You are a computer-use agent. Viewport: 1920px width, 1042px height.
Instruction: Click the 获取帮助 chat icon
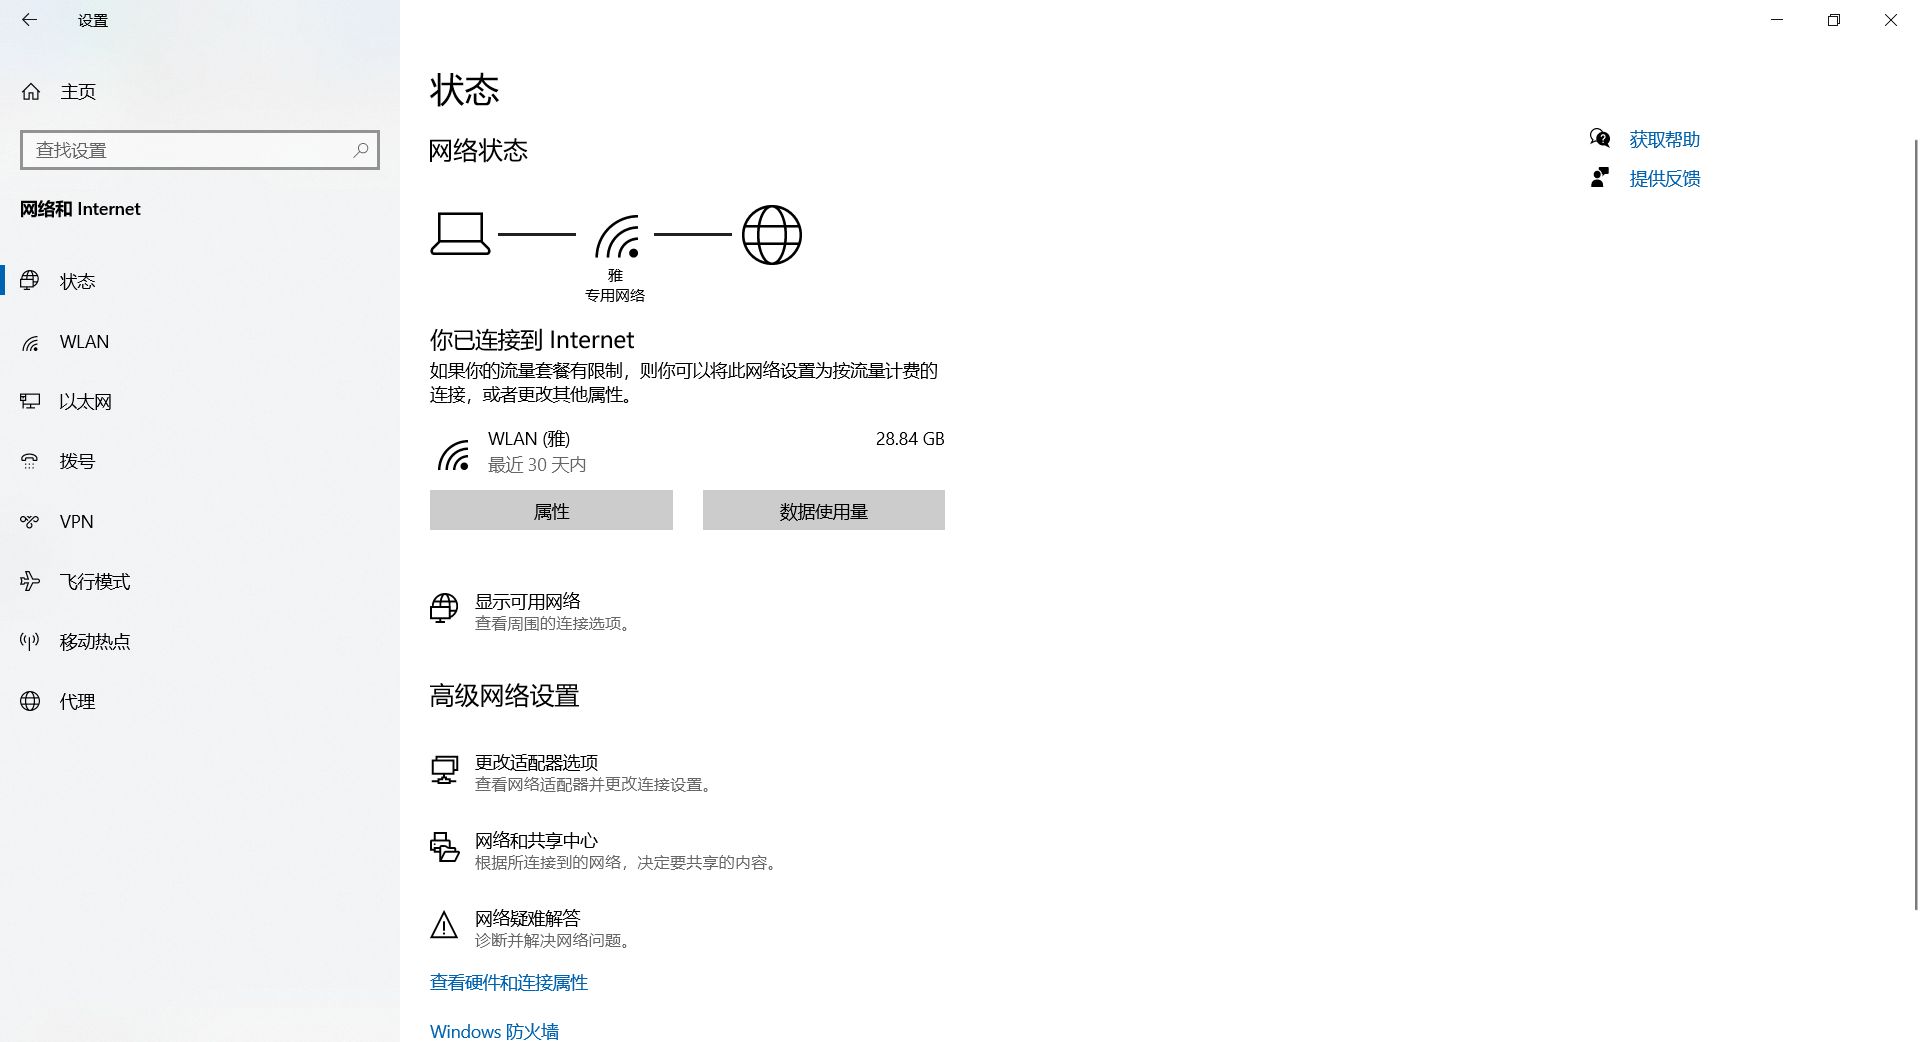(x=1601, y=139)
